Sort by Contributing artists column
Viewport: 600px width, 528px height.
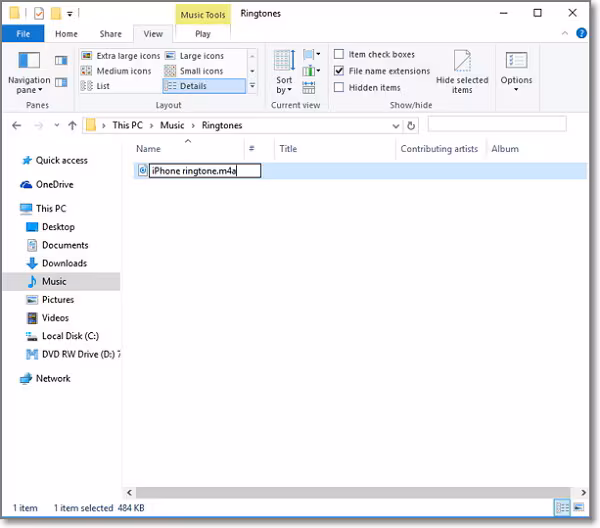pyautogui.click(x=441, y=148)
